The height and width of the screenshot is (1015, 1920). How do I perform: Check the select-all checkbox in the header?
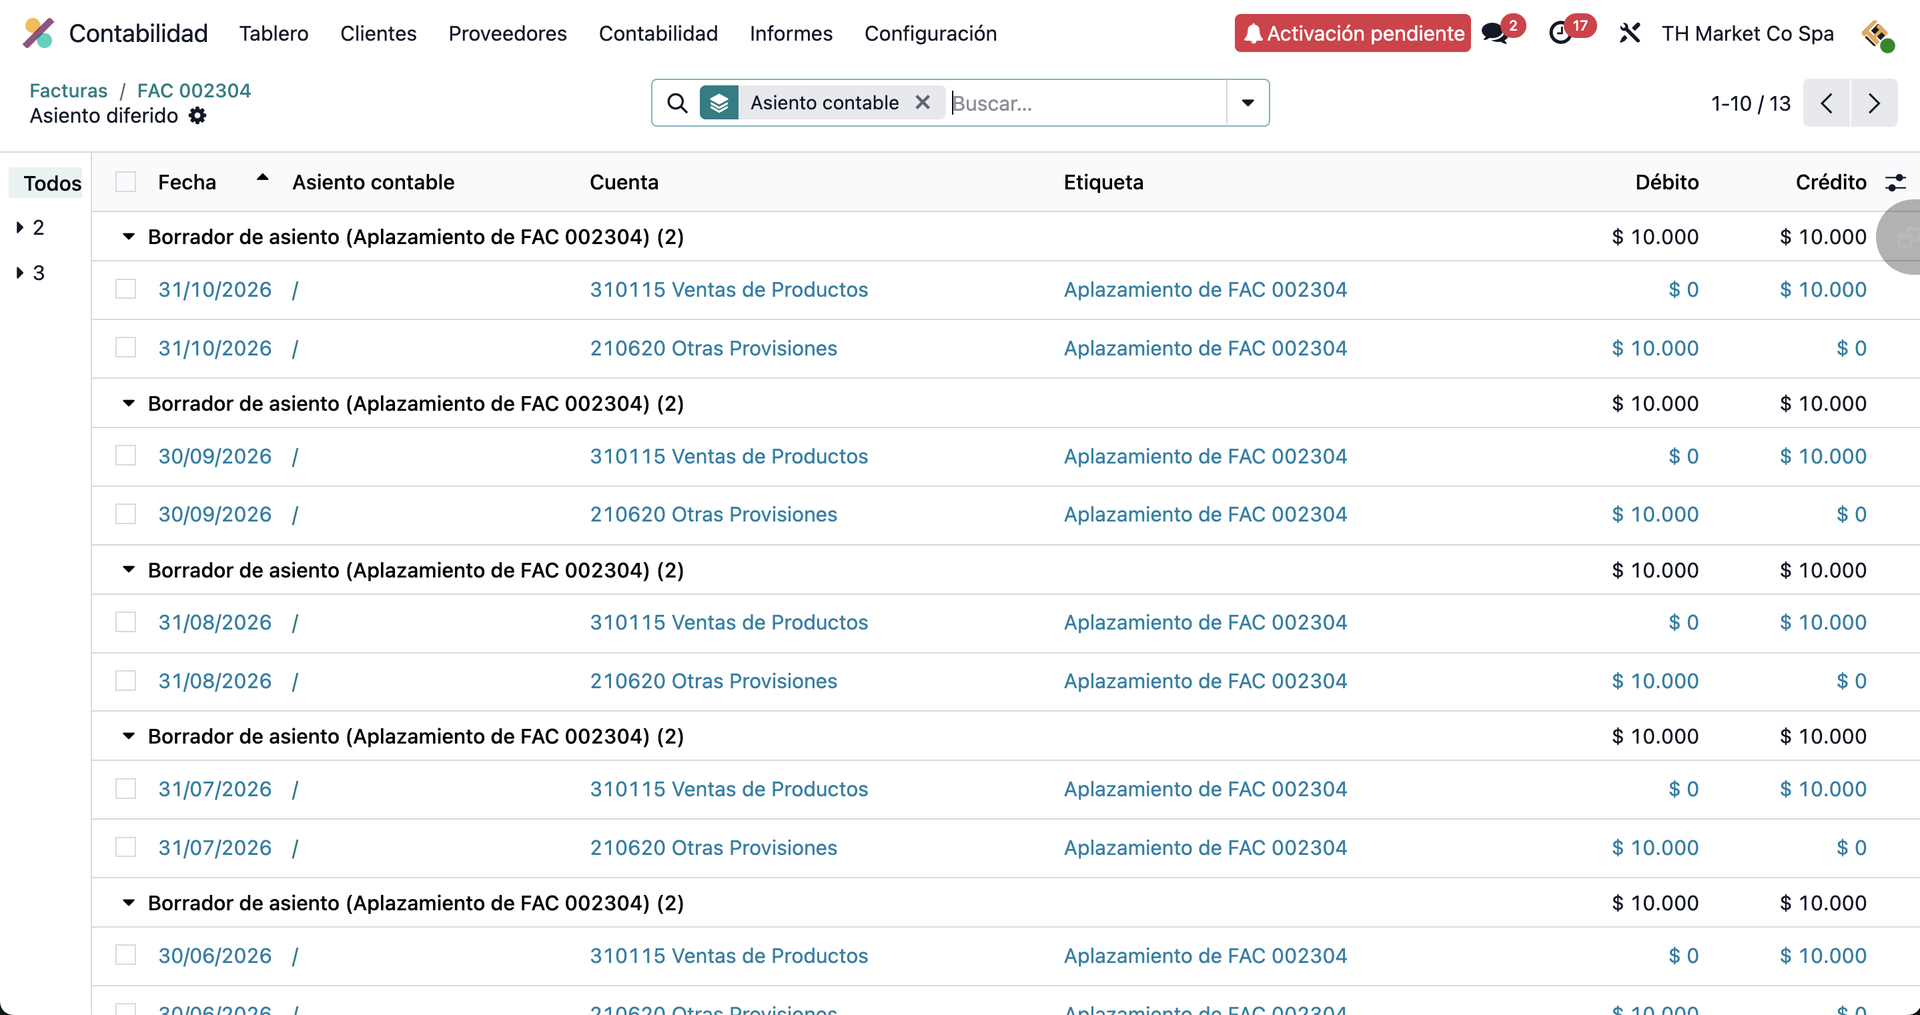[x=125, y=181]
